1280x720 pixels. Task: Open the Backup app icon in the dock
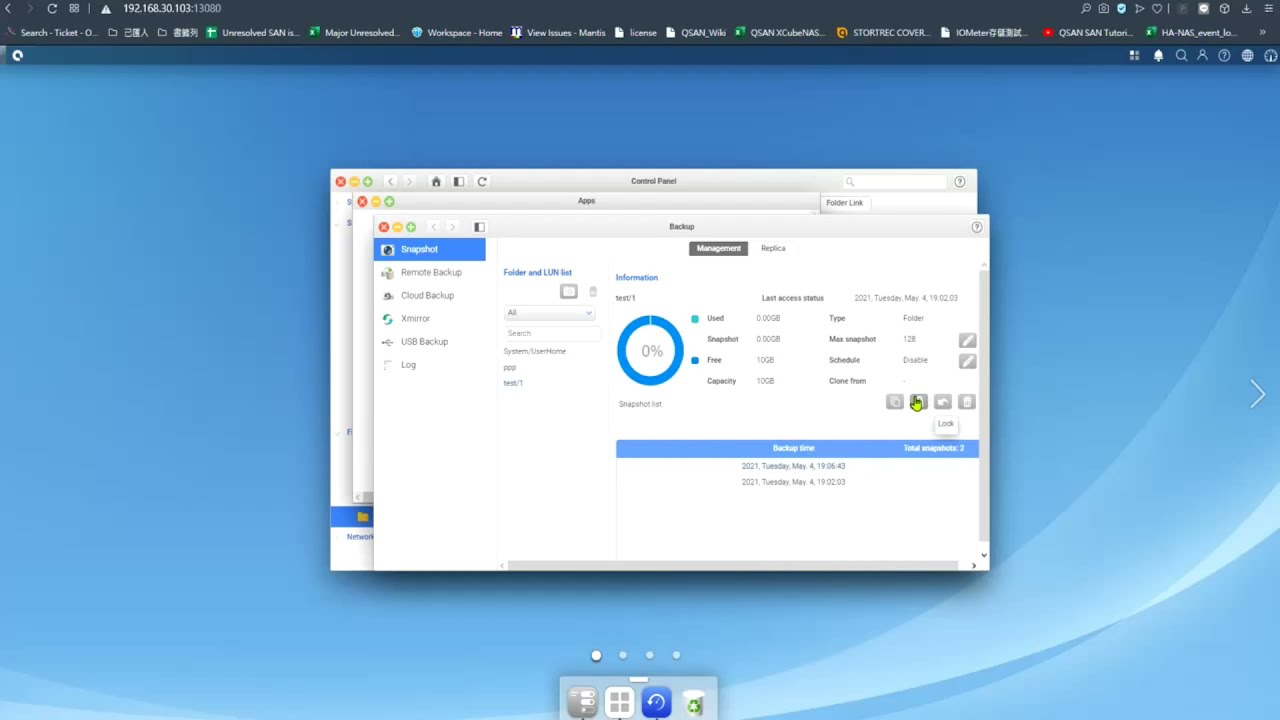coord(656,702)
